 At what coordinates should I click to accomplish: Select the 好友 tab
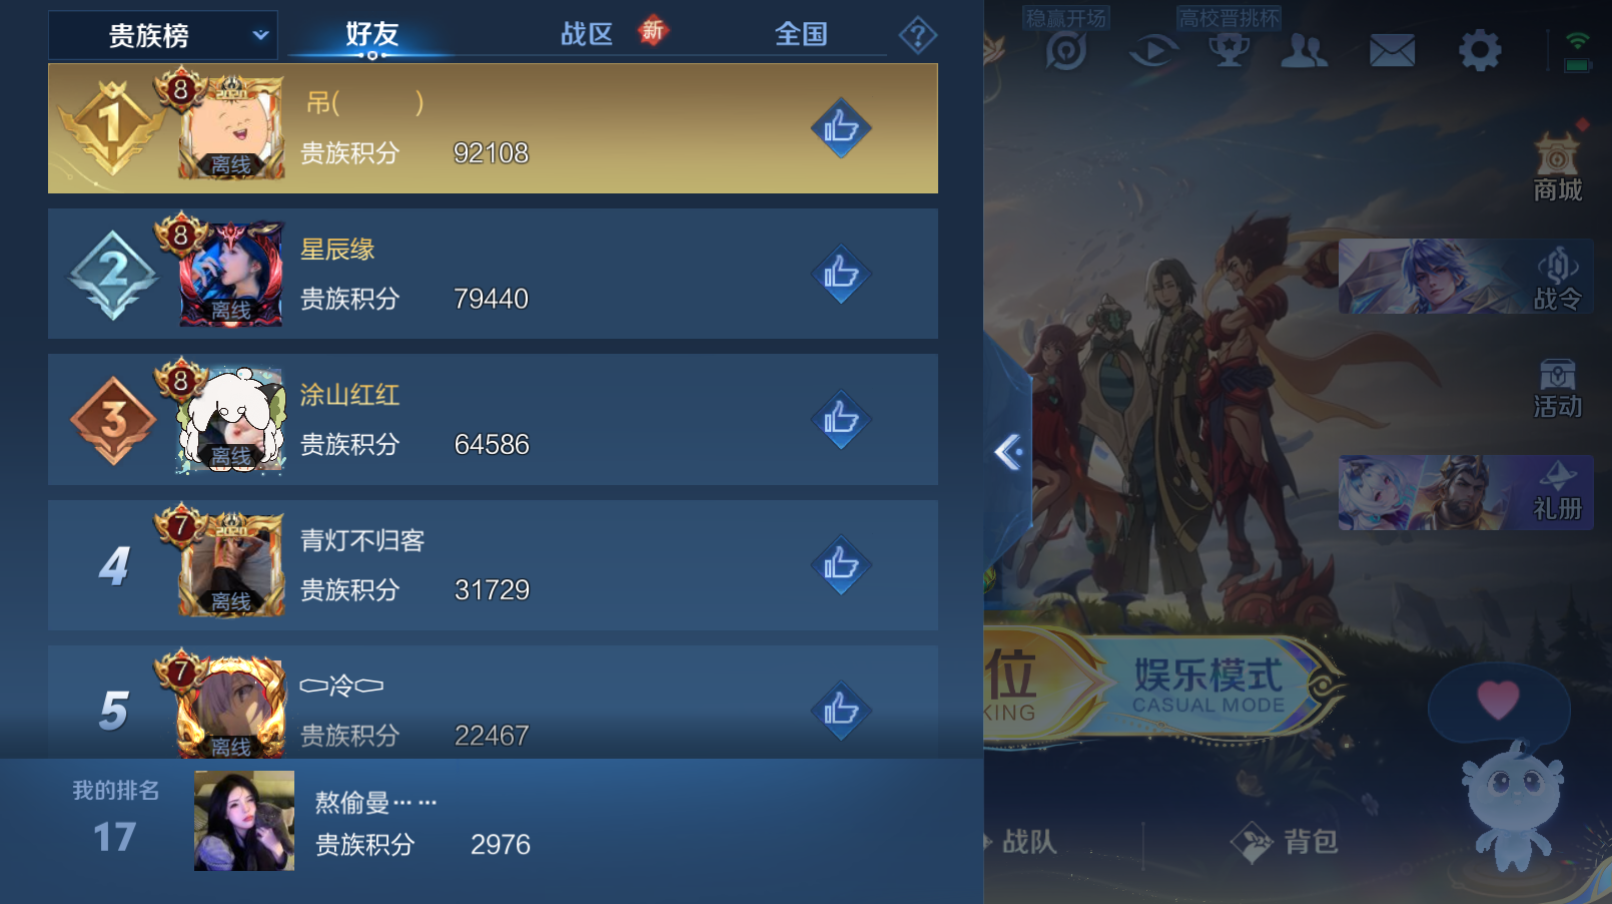point(372,34)
